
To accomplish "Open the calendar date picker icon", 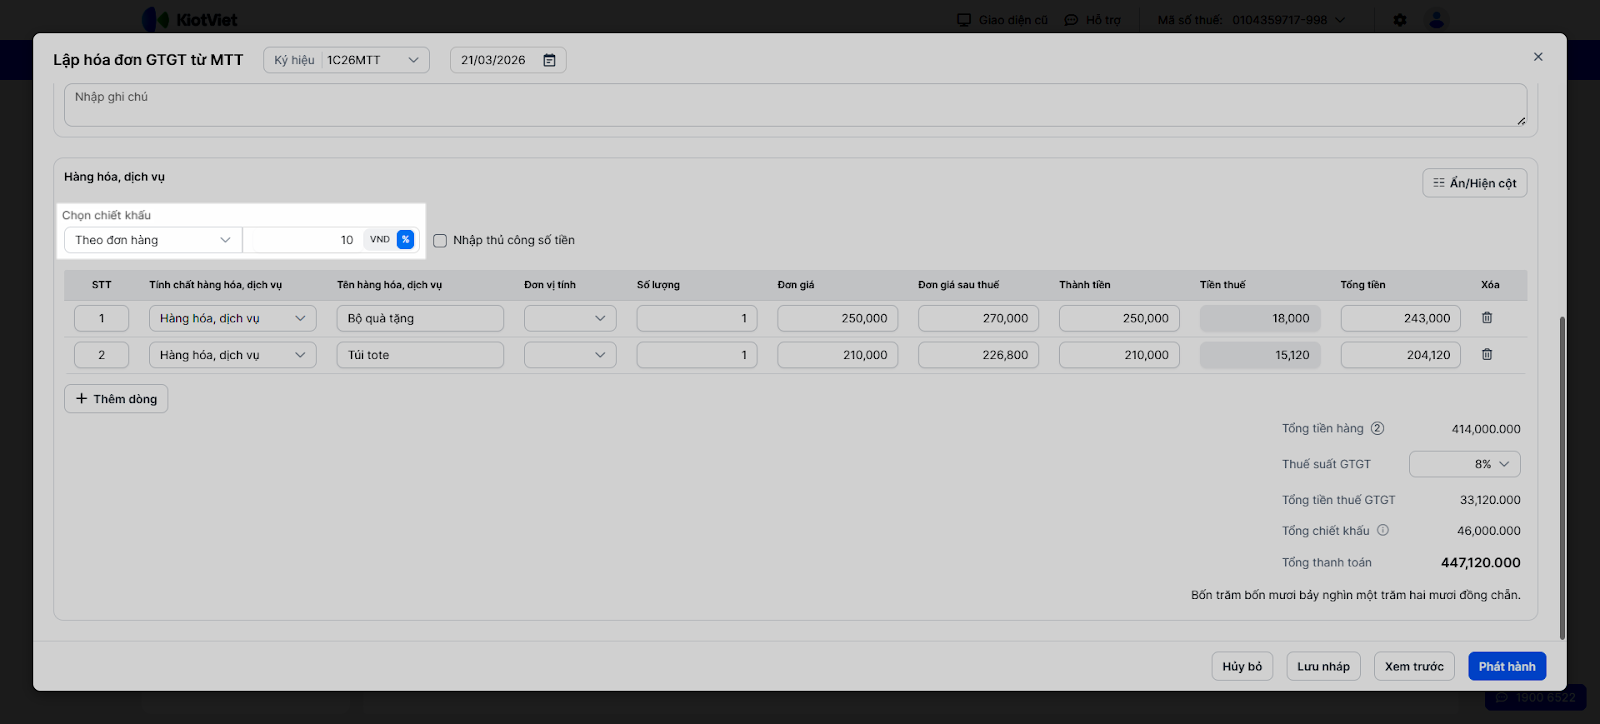I will [549, 60].
